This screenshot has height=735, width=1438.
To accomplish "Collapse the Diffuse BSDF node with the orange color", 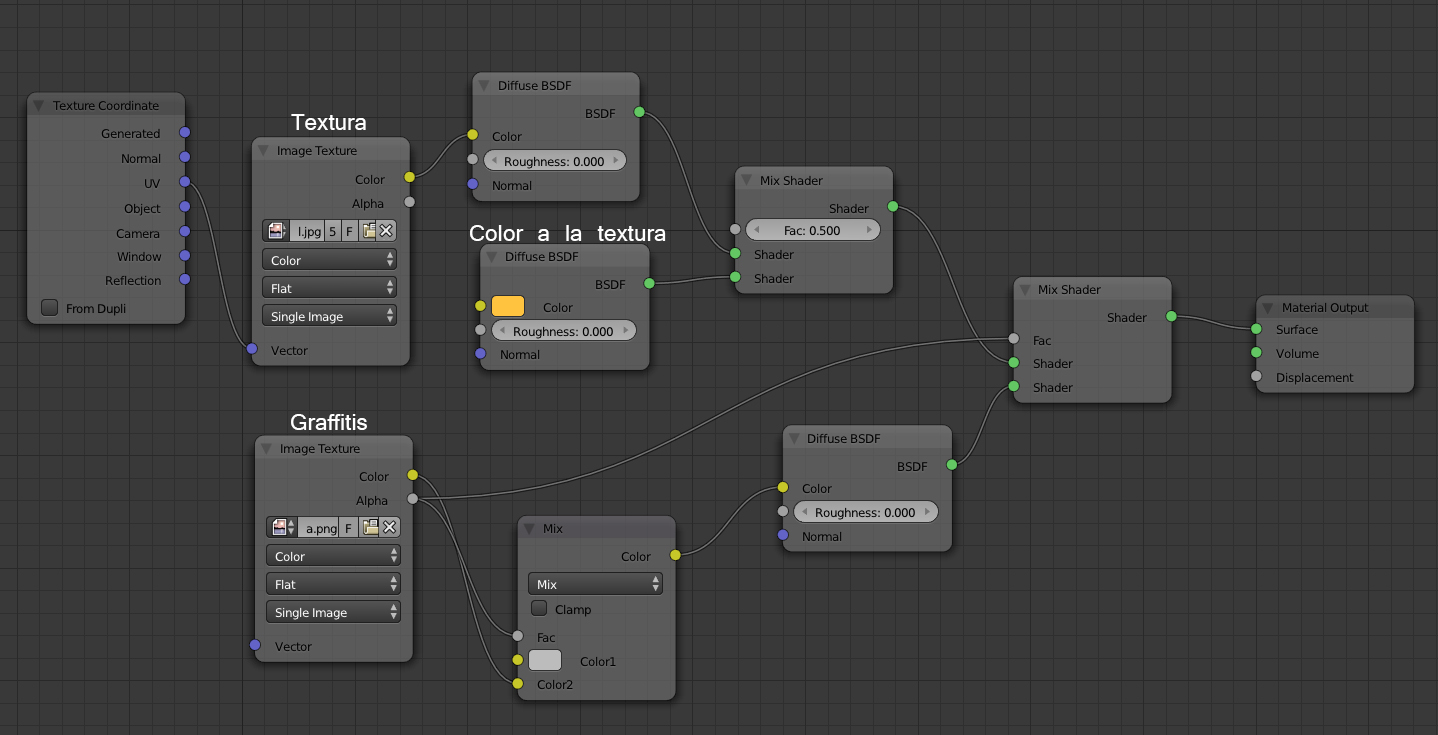I will pyautogui.click(x=492, y=257).
